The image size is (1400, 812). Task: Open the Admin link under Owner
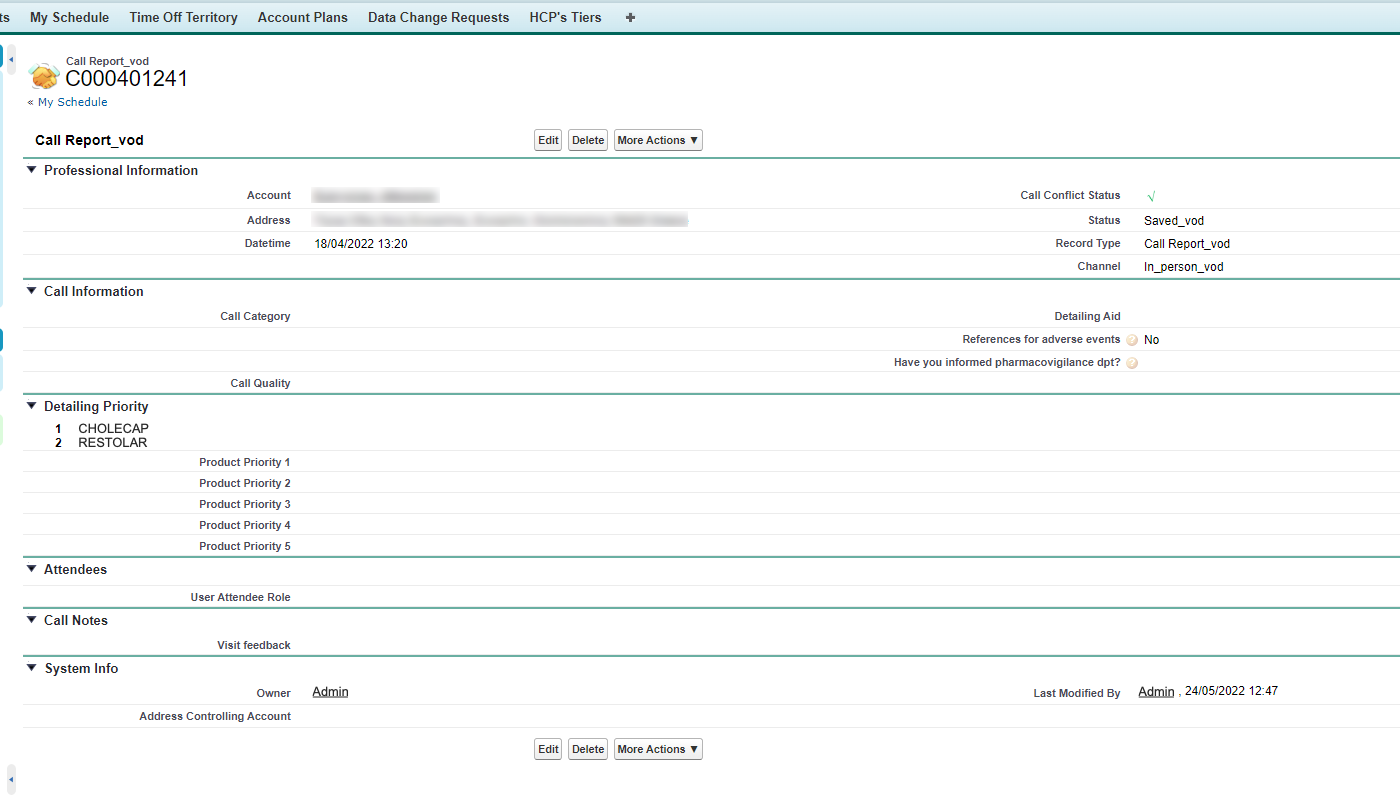pyautogui.click(x=330, y=692)
